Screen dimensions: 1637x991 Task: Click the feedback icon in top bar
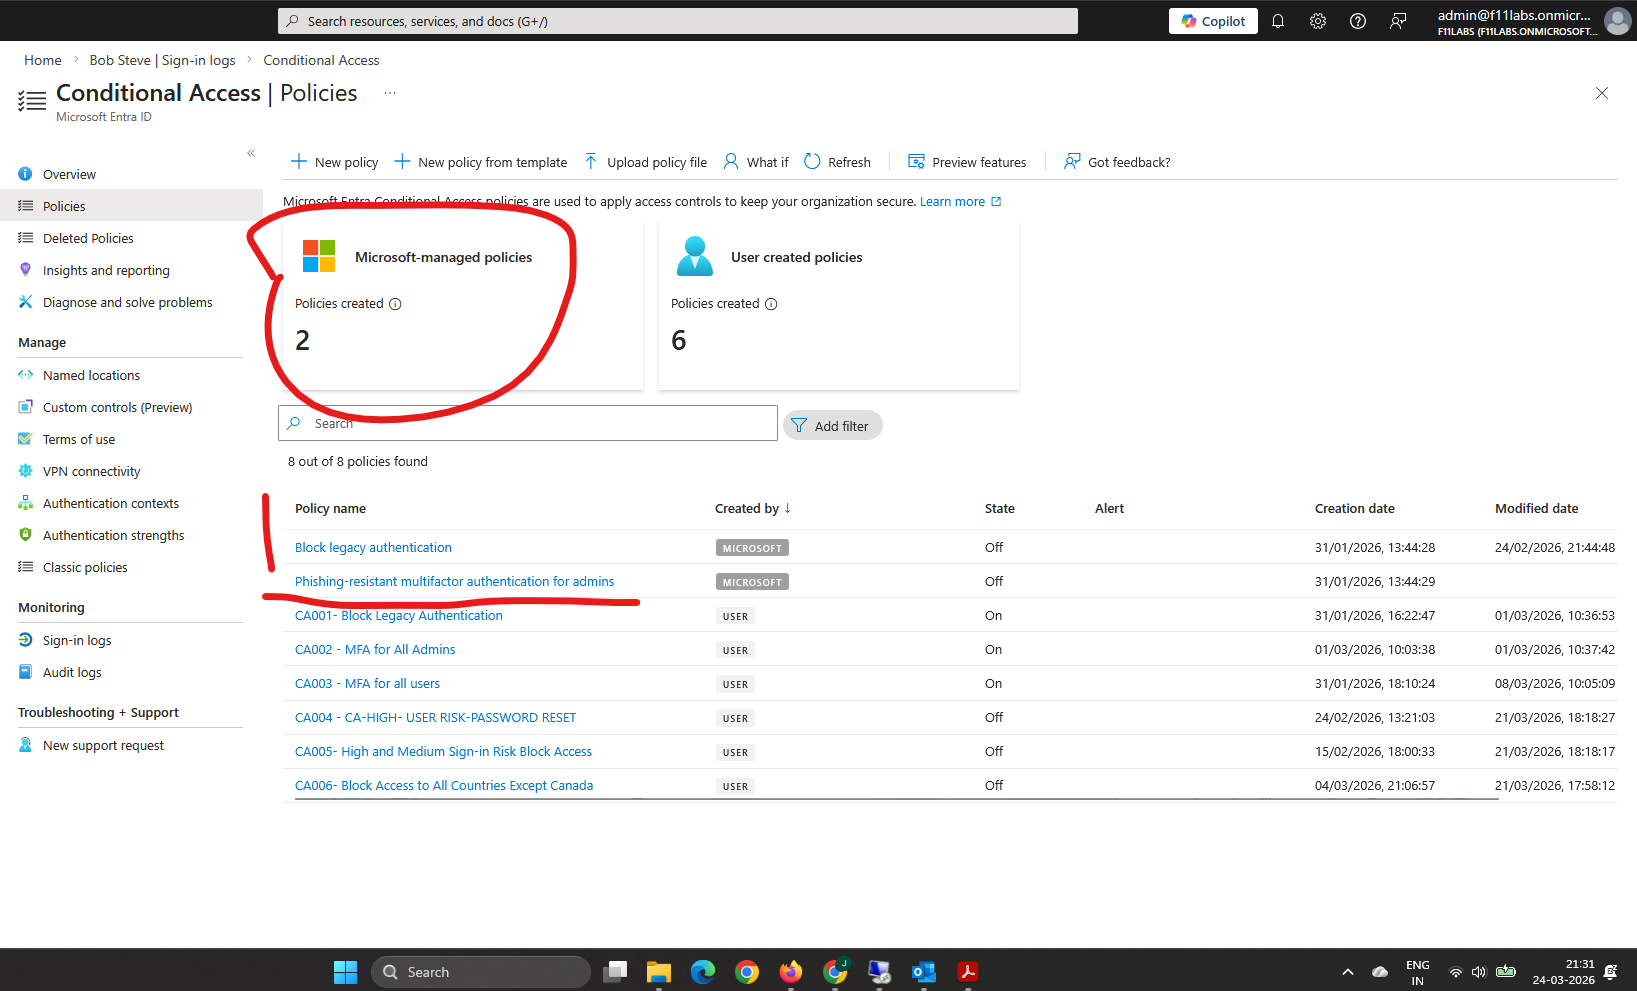pyautogui.click(x=1398, y=21)
